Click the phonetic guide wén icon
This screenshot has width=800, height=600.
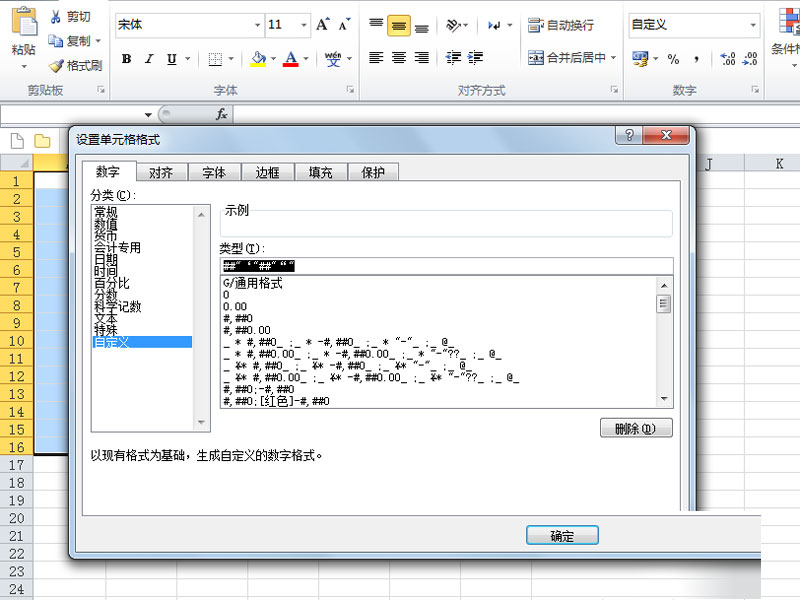(x=333, y=59)
